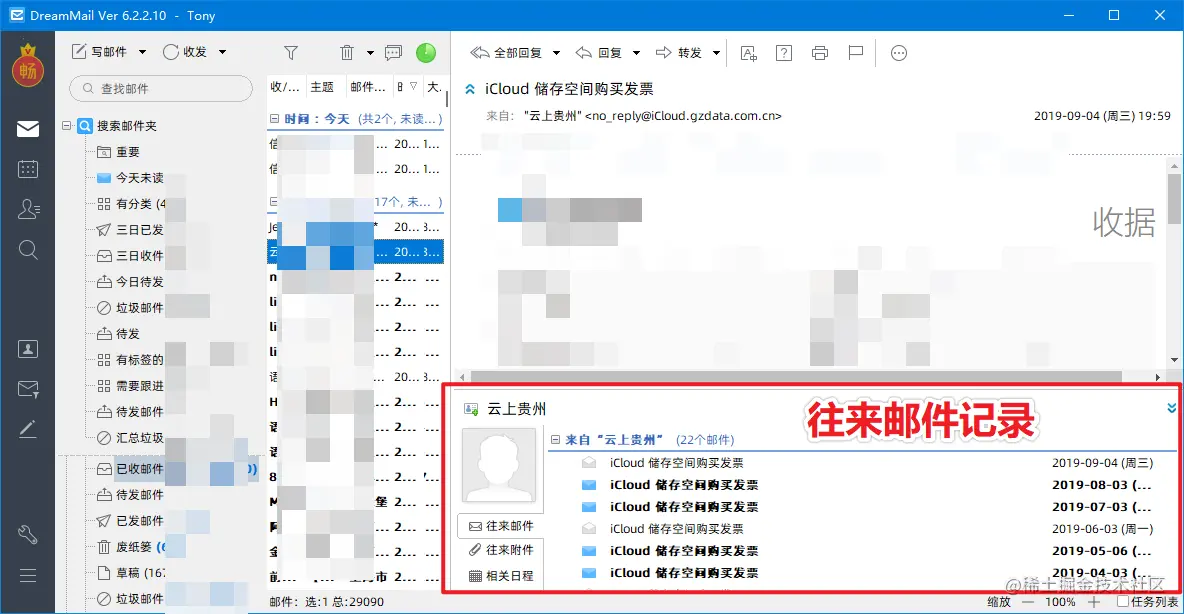Click the translate text icon in reading toolbar
The width and height of the screenshot is (1184, 614).
click(x=748, y=53)
